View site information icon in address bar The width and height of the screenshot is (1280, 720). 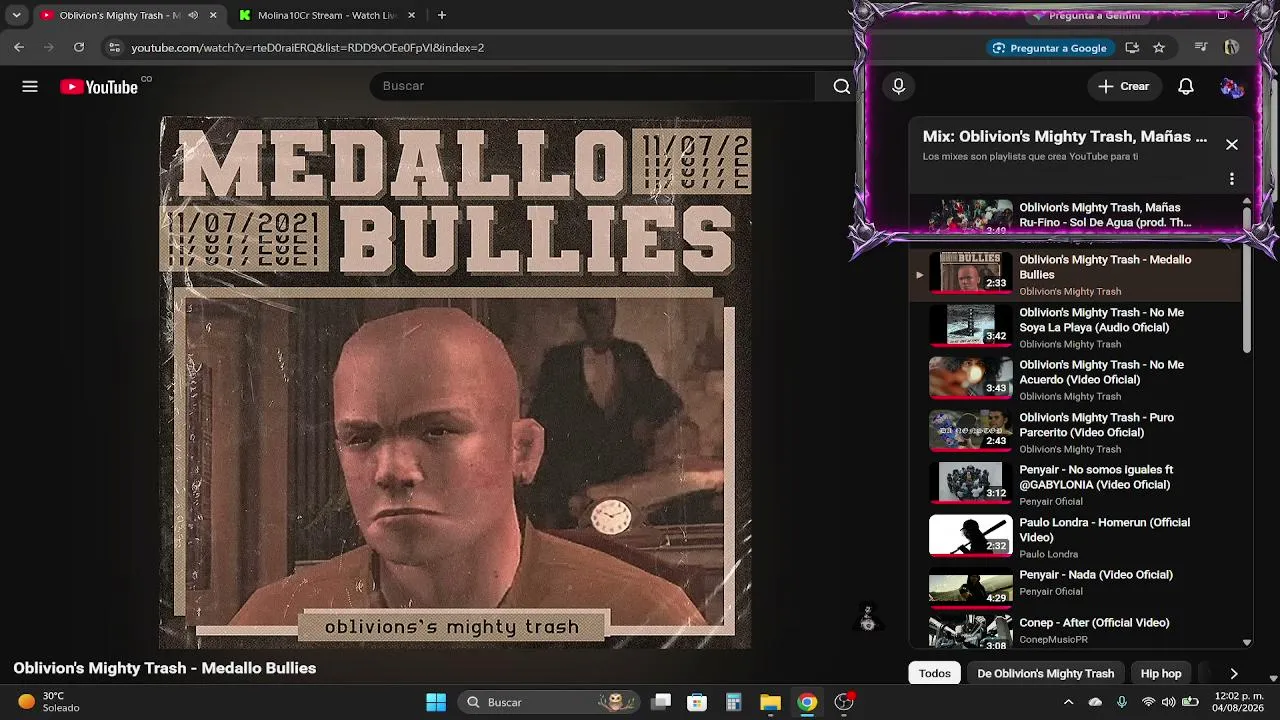(x=115, y=47)
